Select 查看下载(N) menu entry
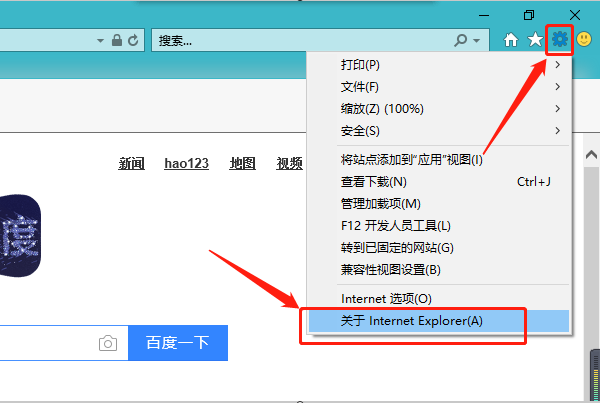Viewport: 600px width, 403px height. click(439, 181)
